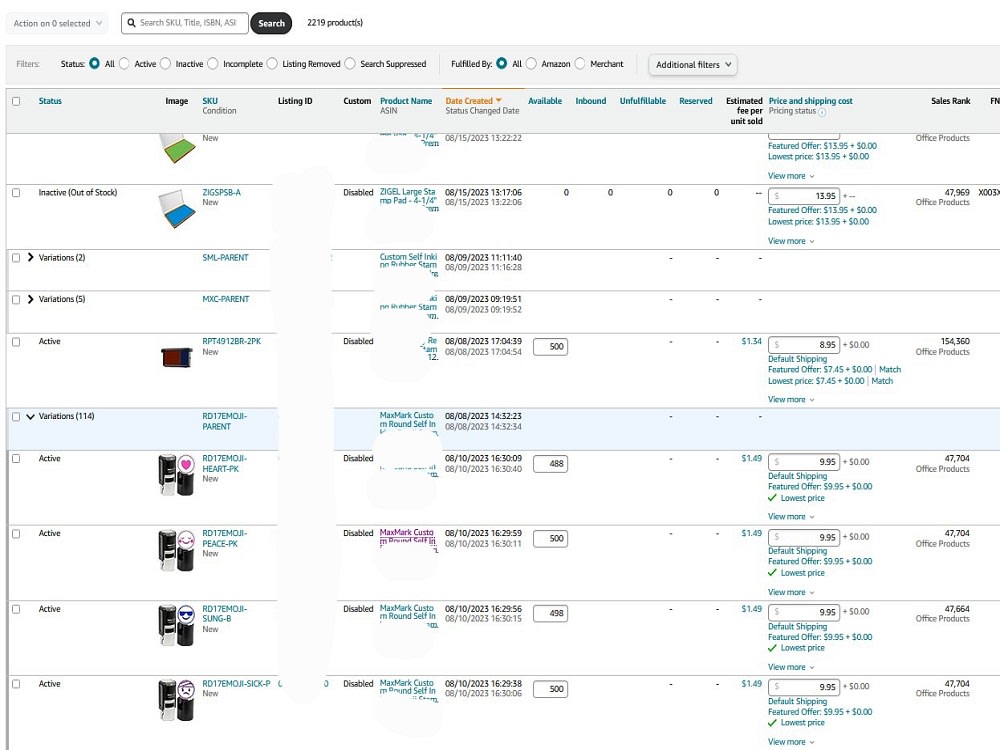Open the ZIGSPSB-A blue stamp pad image

pos(177,209)
